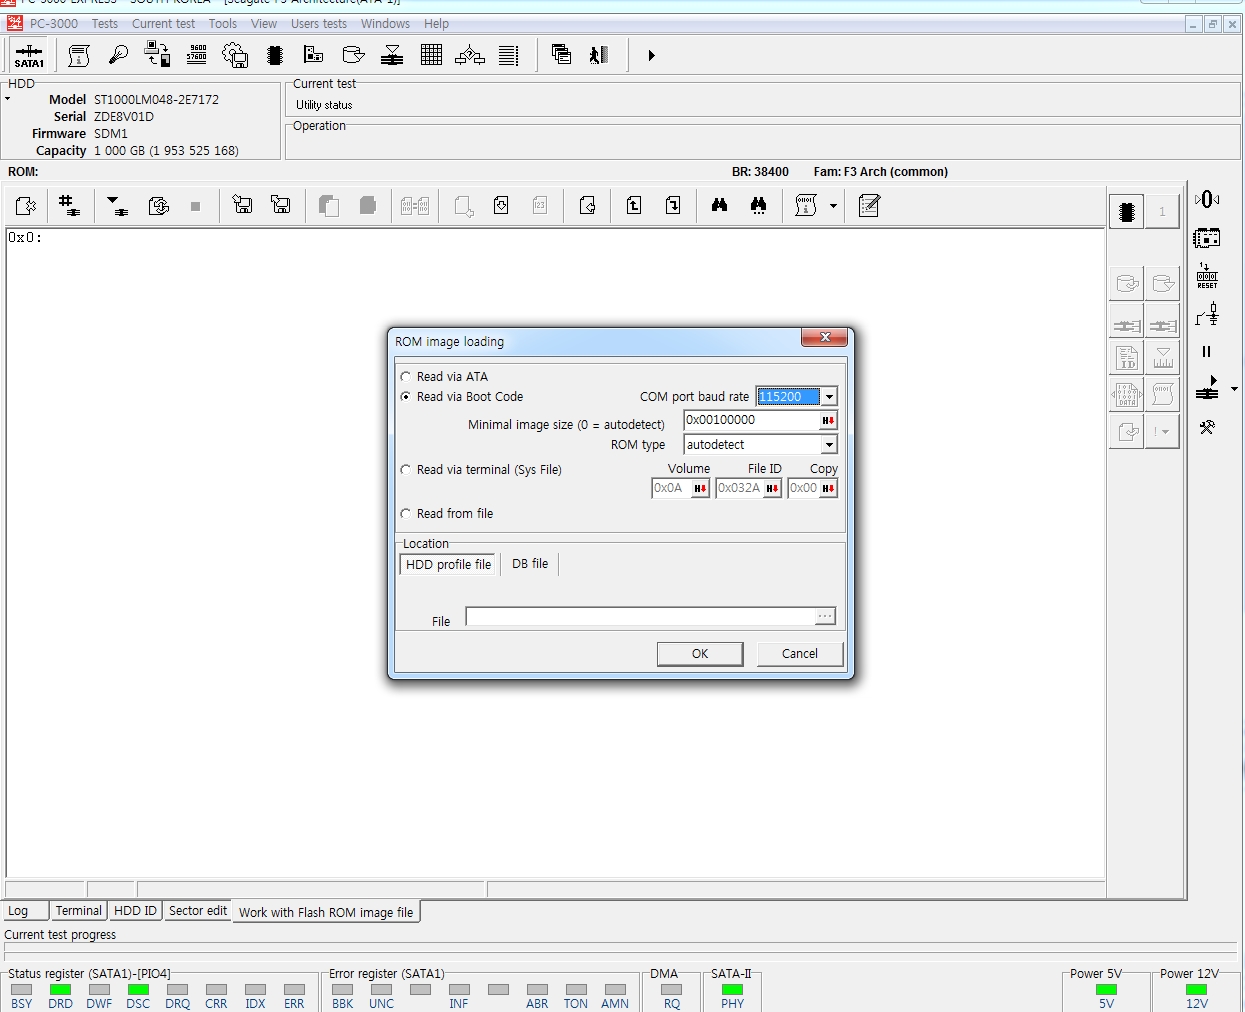The height and width of the screenshot is (1012, 1245).
Task: Open the Tests menu
Action: (x=105, y=24)
